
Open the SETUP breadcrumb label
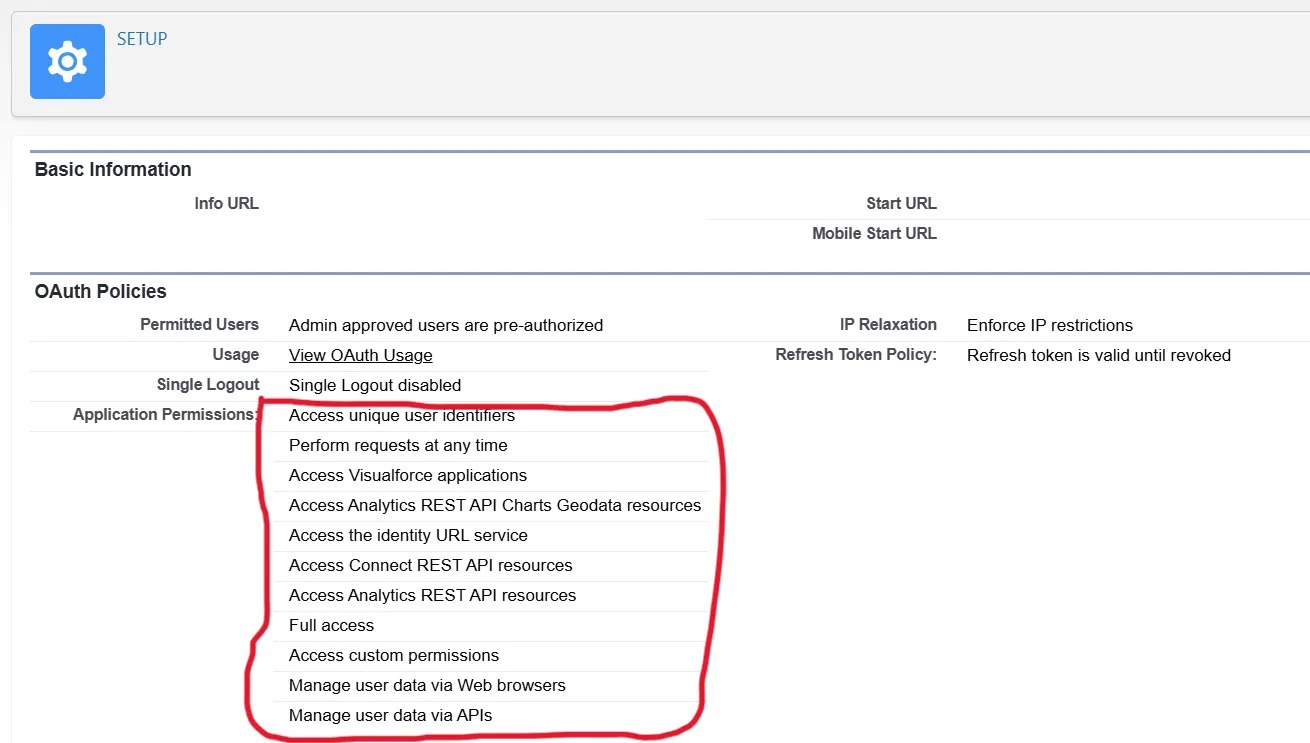(141, 38)
